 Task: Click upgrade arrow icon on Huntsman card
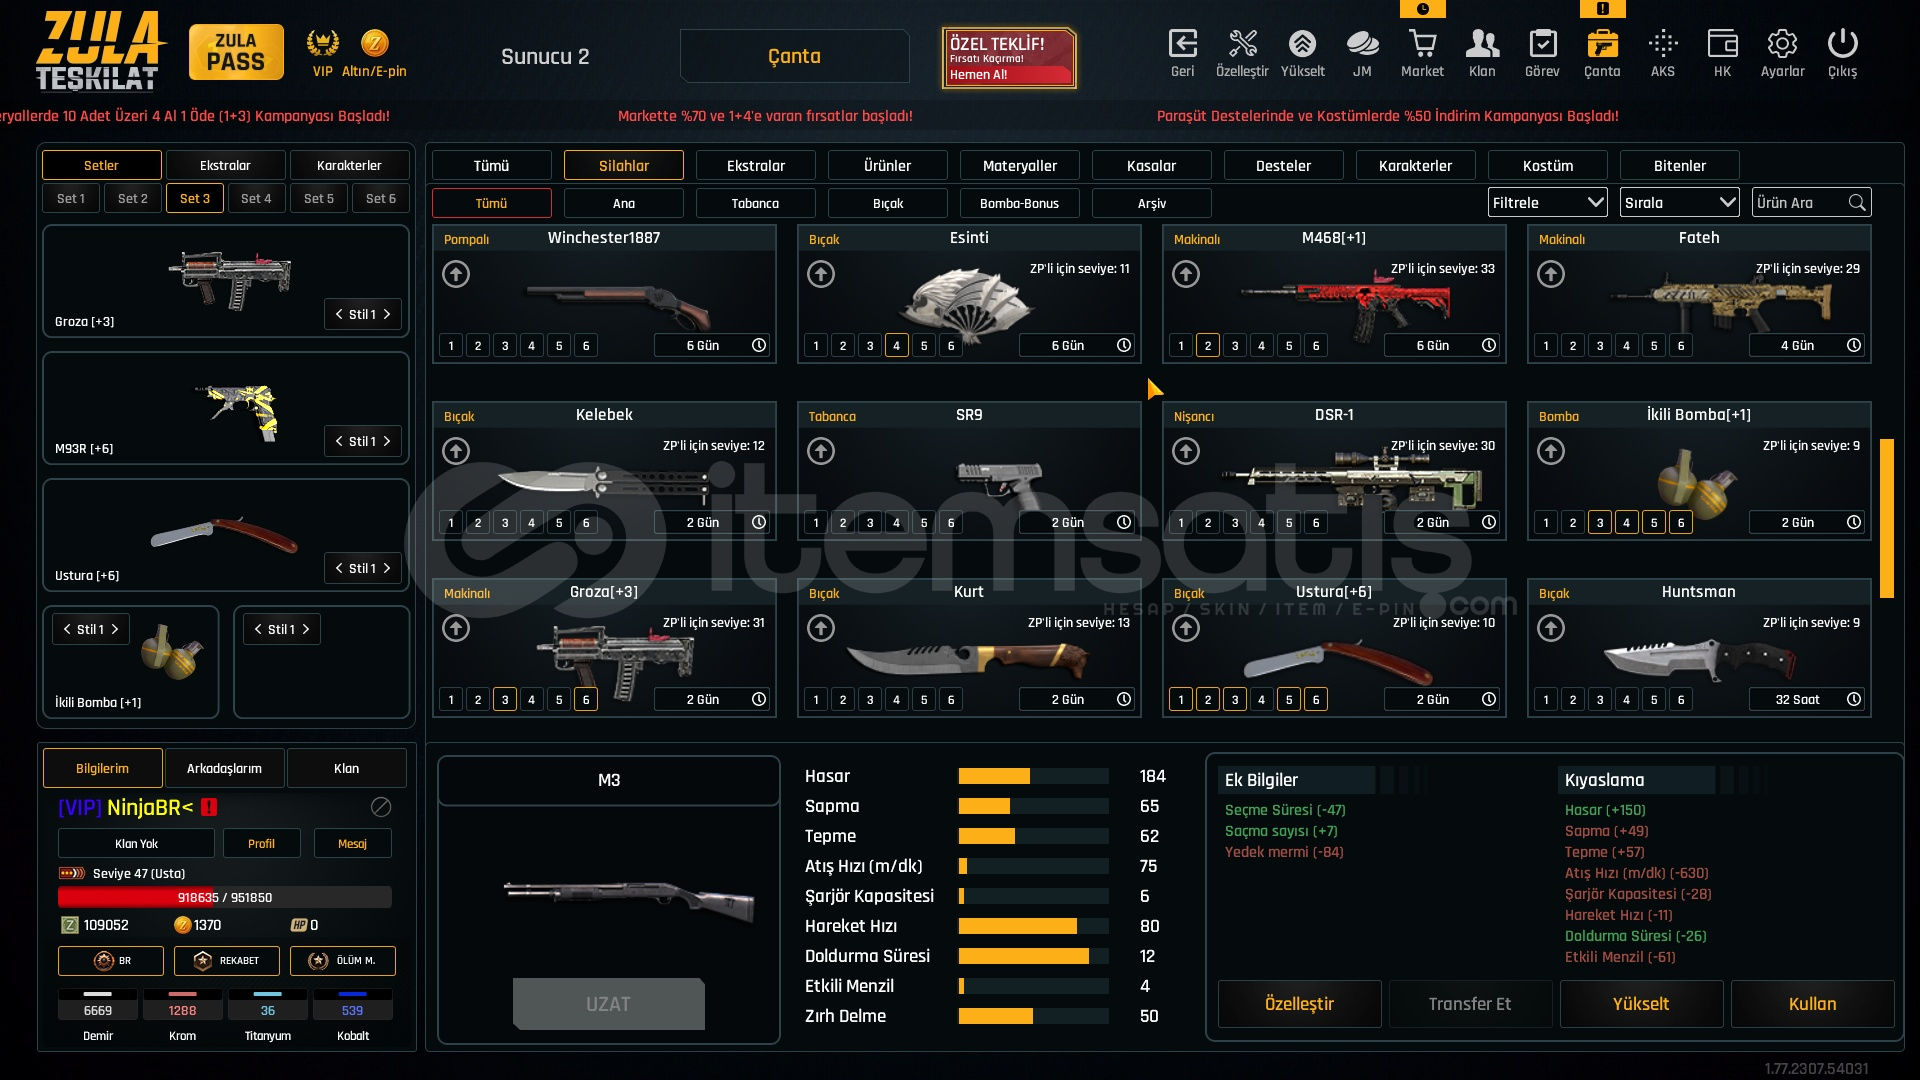(1551, 628)
